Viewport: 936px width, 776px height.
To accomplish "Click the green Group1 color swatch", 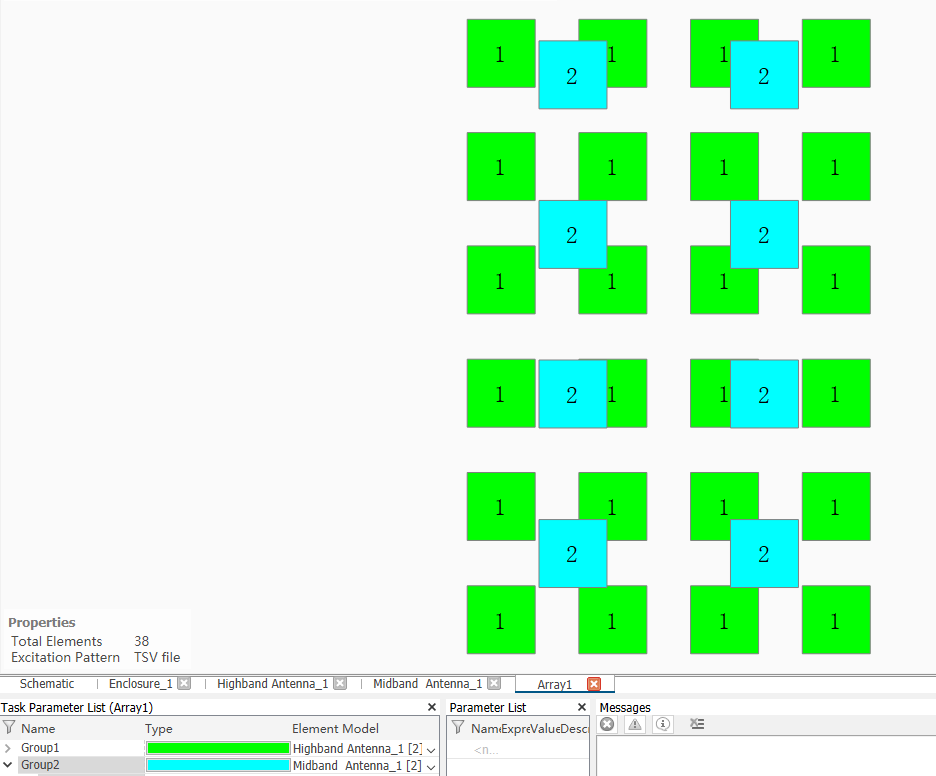I will point(218,748).
